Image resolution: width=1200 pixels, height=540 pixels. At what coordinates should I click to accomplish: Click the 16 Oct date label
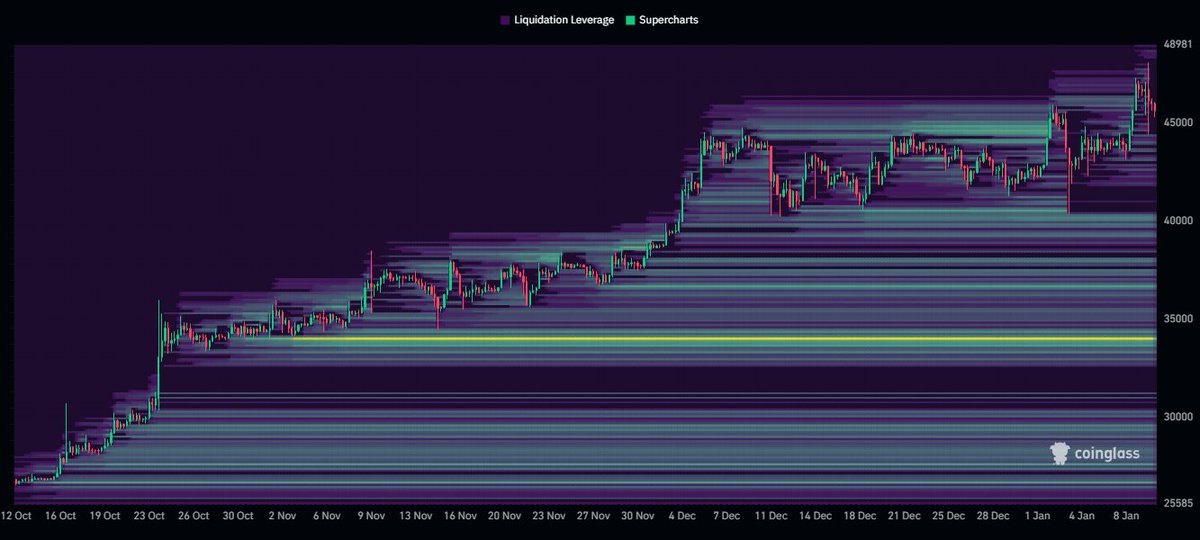pos(60,517)
